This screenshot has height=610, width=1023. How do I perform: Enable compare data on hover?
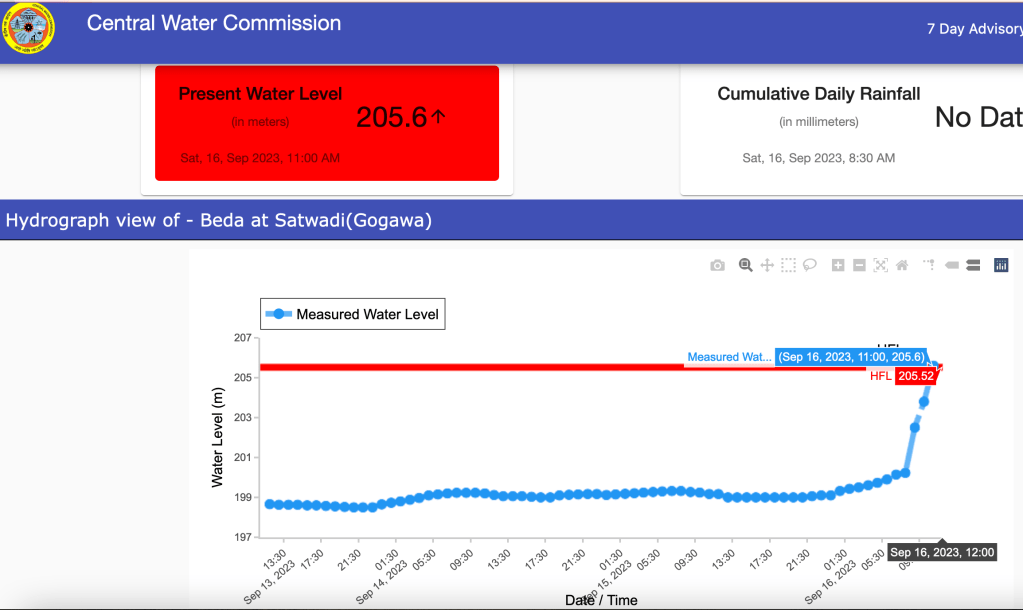pos(973,265)
